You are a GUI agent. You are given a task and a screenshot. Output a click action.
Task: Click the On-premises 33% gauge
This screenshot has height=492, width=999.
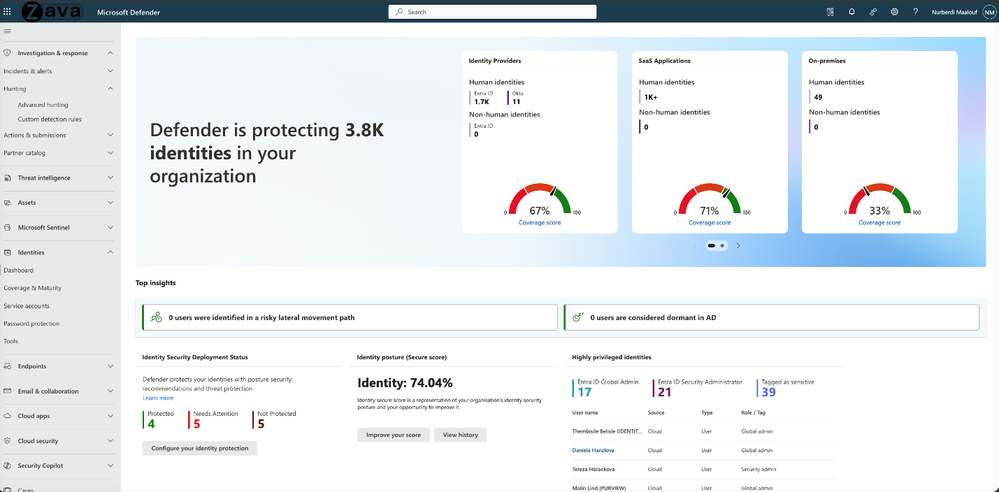click(x=879, y=199)
